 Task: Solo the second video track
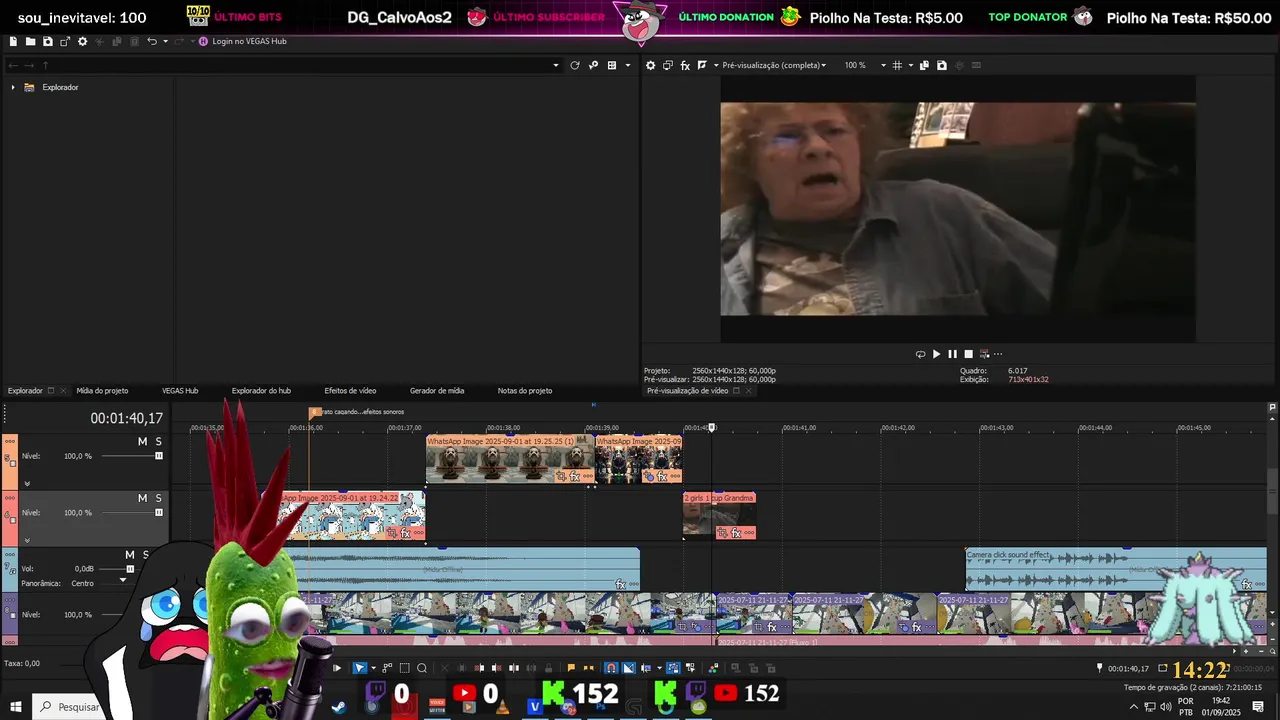[158, 498]
